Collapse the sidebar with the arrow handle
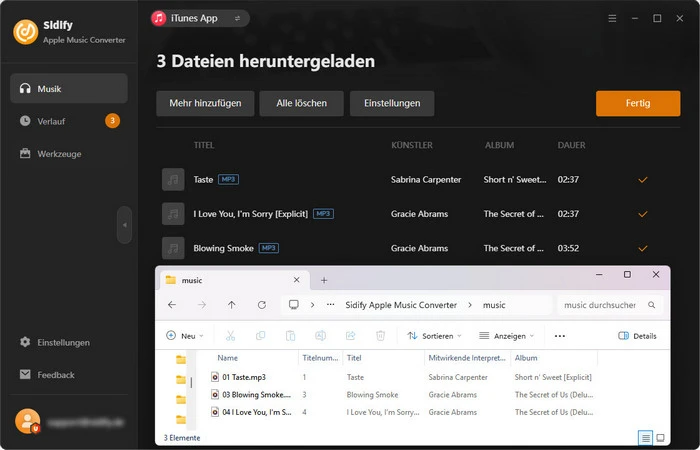700x450 pixels. (x=125, y=225)
